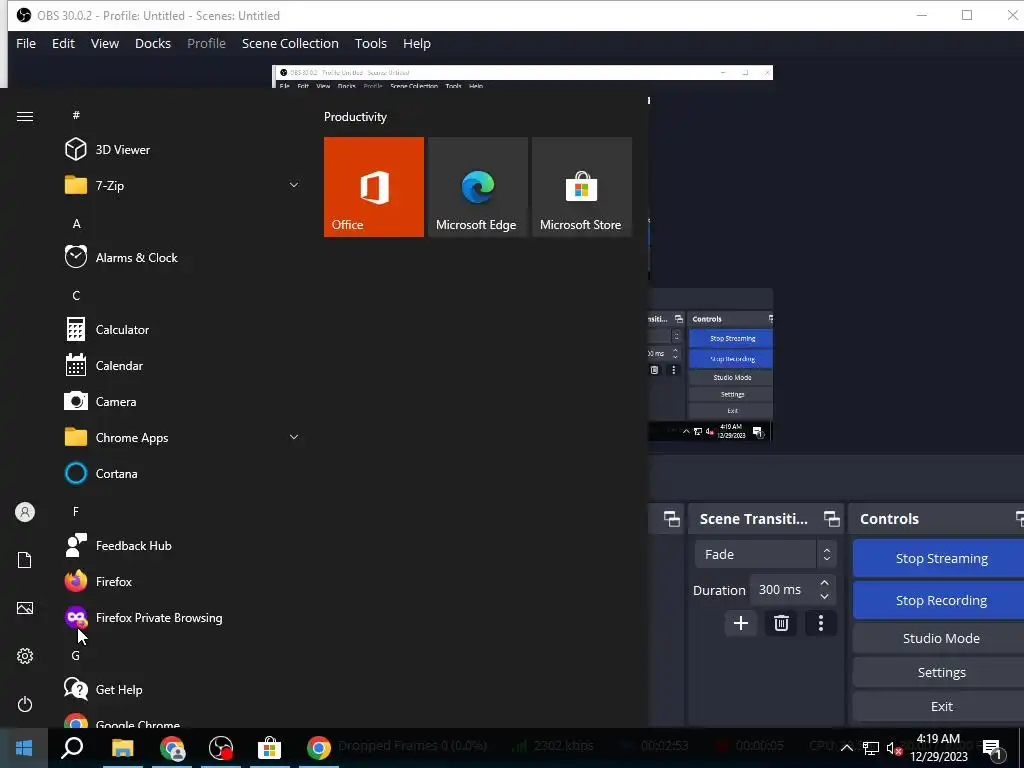
Task: Click the taskbar clock 4:19 AM
Action: pyautogui.click(x=938, y=747)
